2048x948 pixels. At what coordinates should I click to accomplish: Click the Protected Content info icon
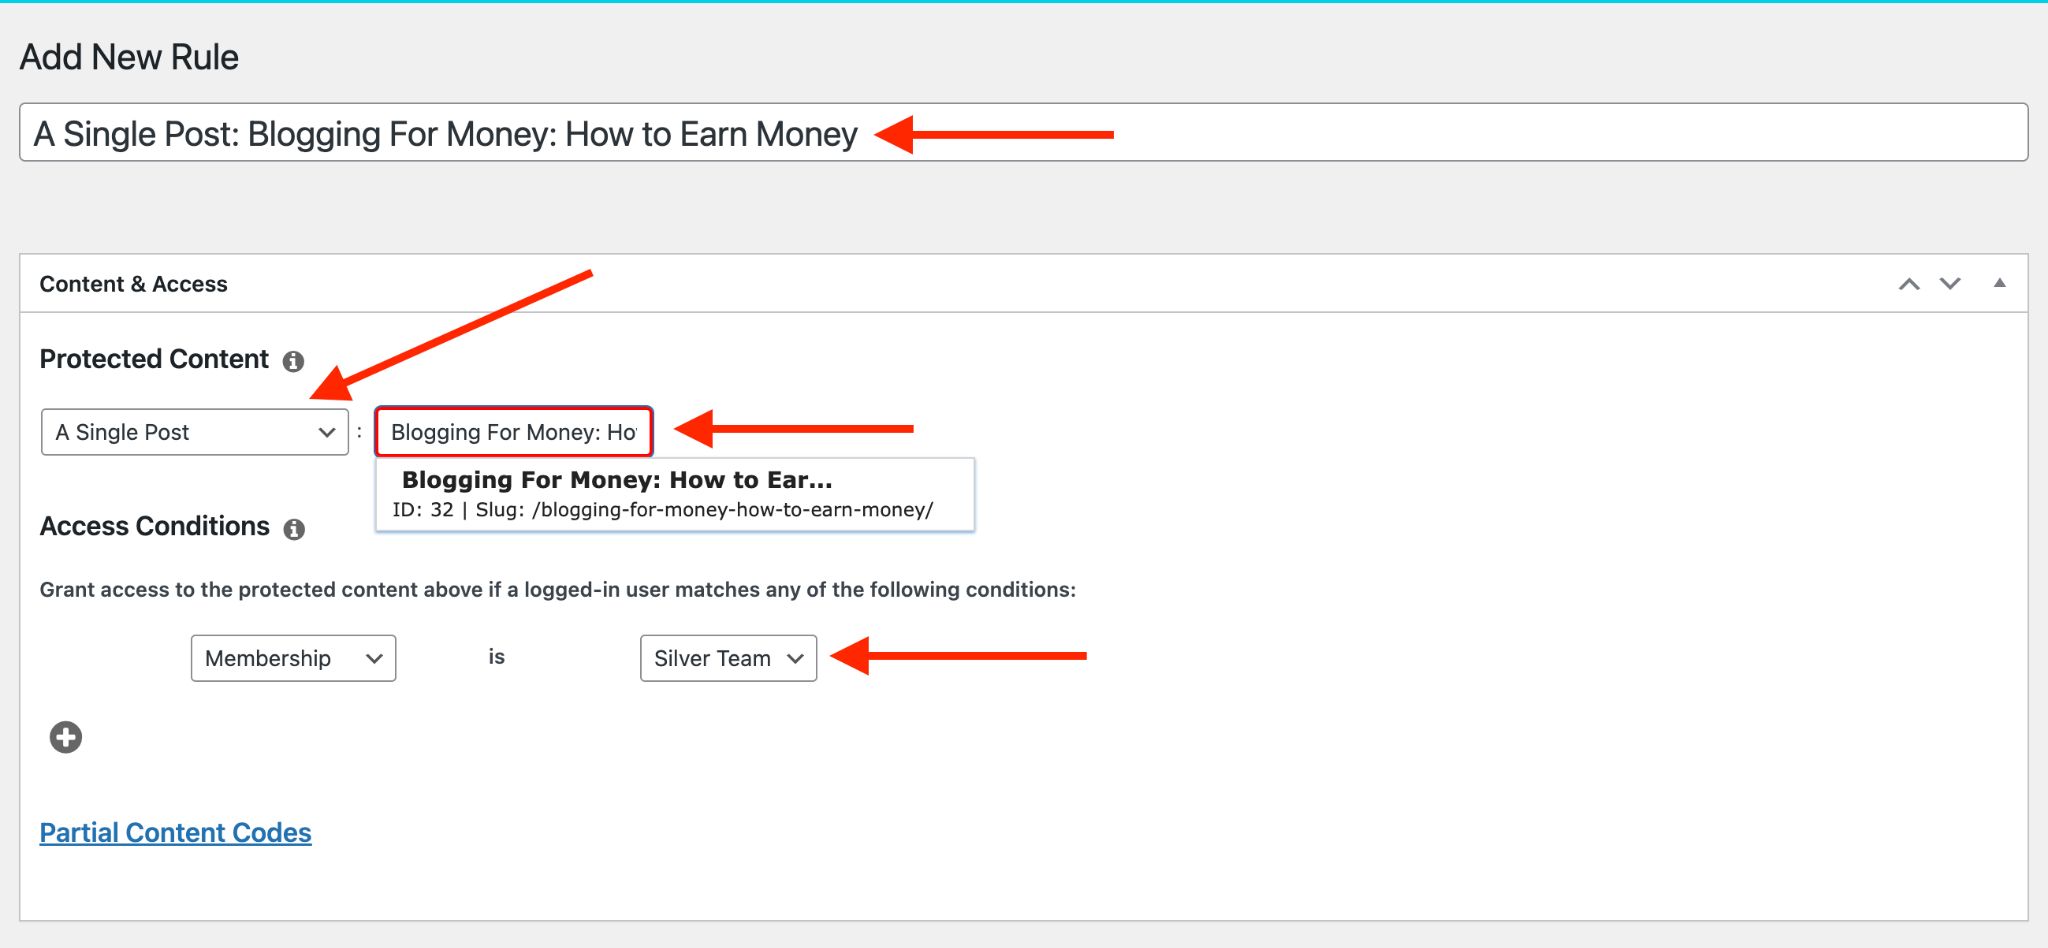293,361
